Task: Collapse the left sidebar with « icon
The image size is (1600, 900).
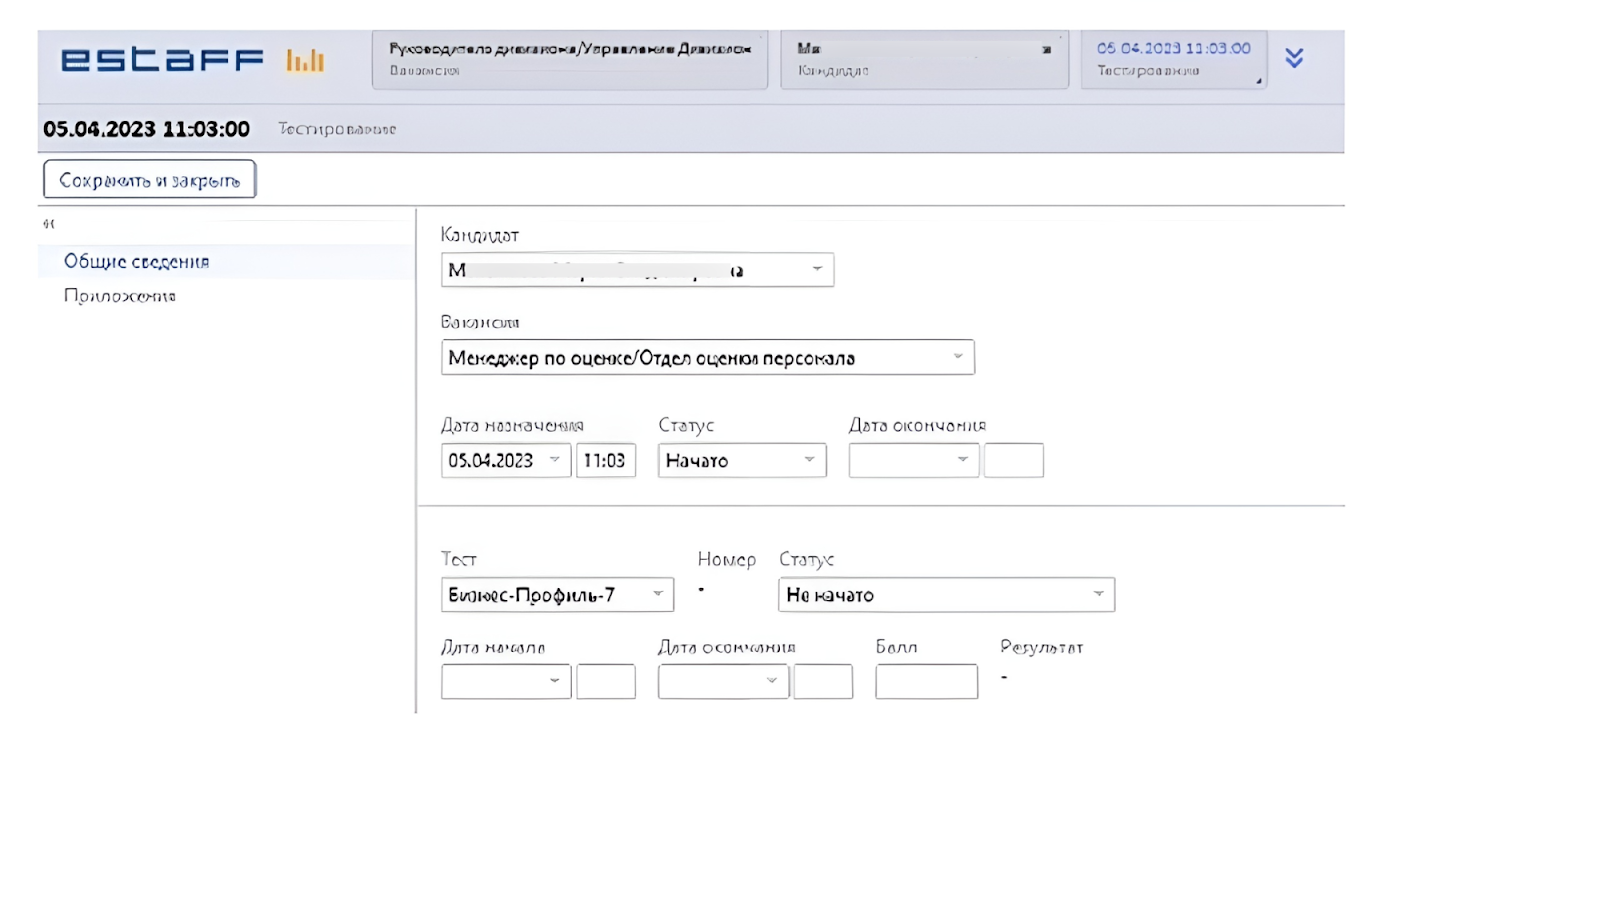Action: (x=49, y=224)
